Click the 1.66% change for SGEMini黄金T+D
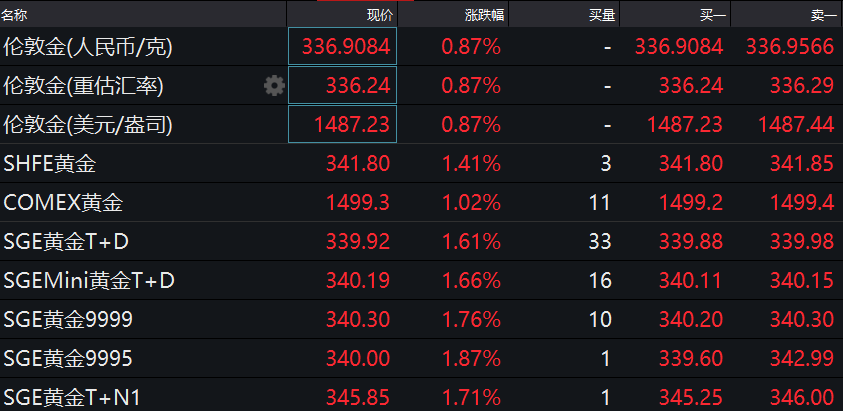The image size is (843, 411). click(x=471, y=281)
